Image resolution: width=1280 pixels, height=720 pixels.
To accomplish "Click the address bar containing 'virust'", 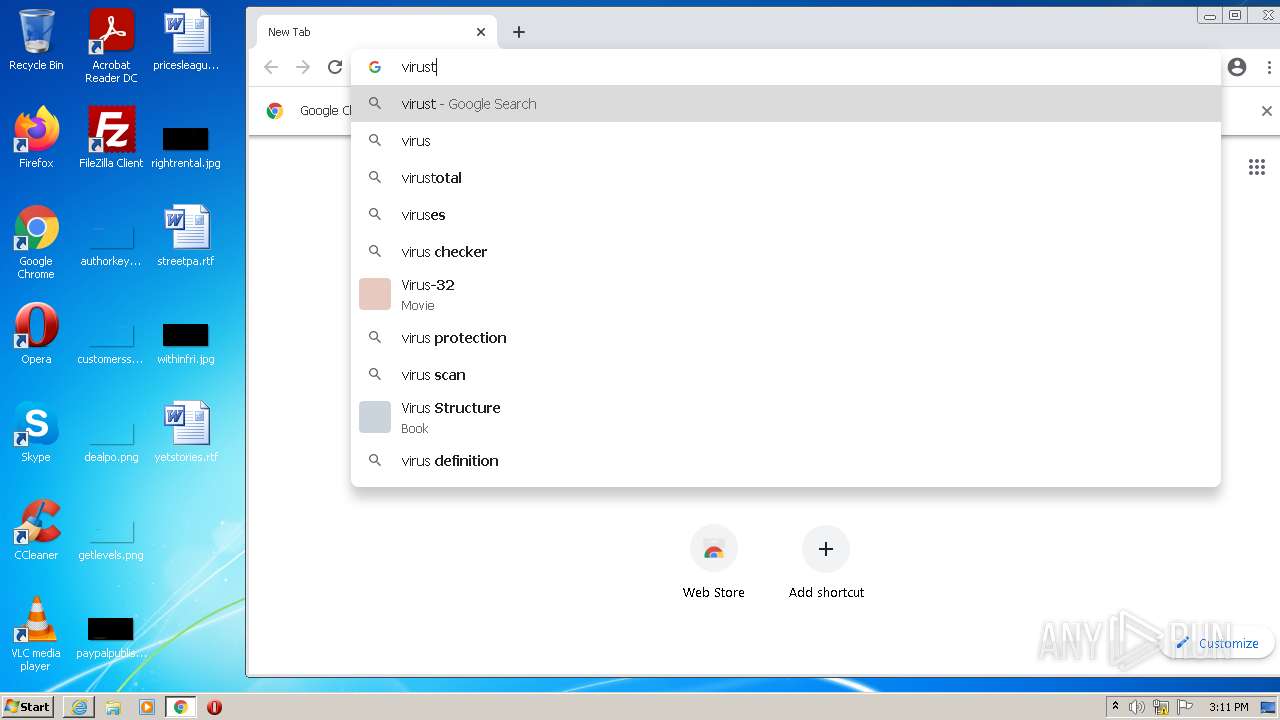I will coord(785,67).
